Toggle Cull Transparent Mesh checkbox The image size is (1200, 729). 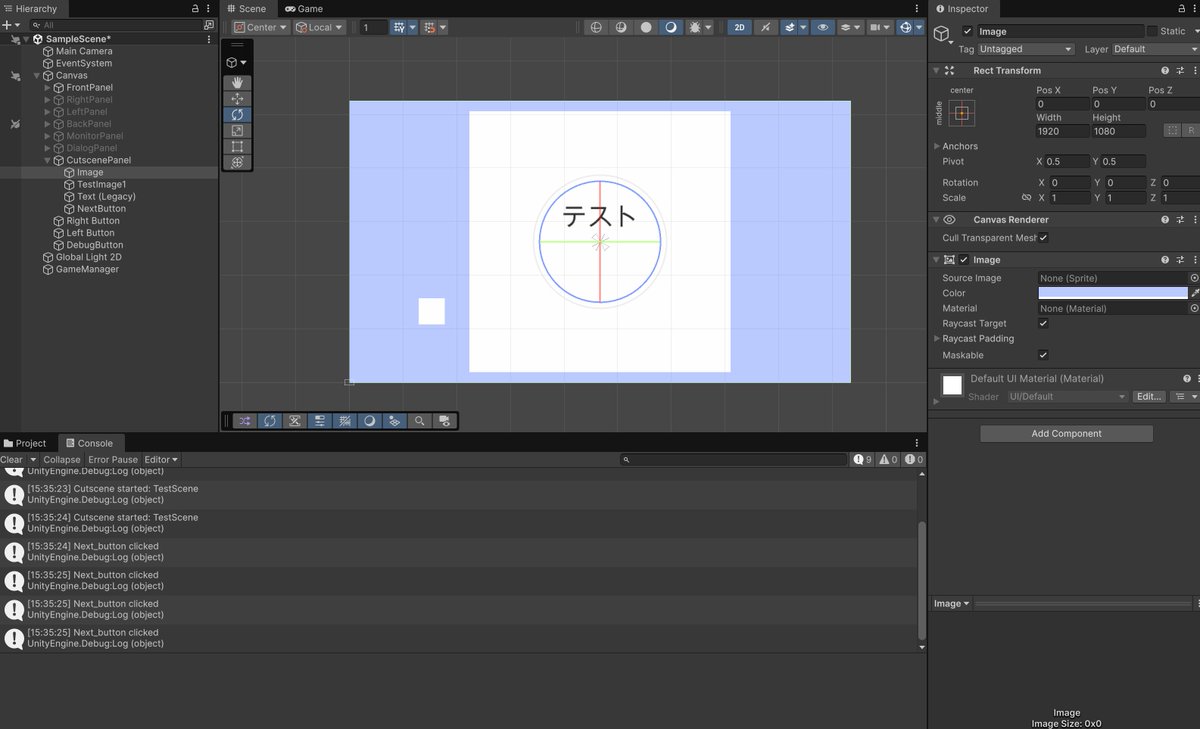tap(1043, 238)
